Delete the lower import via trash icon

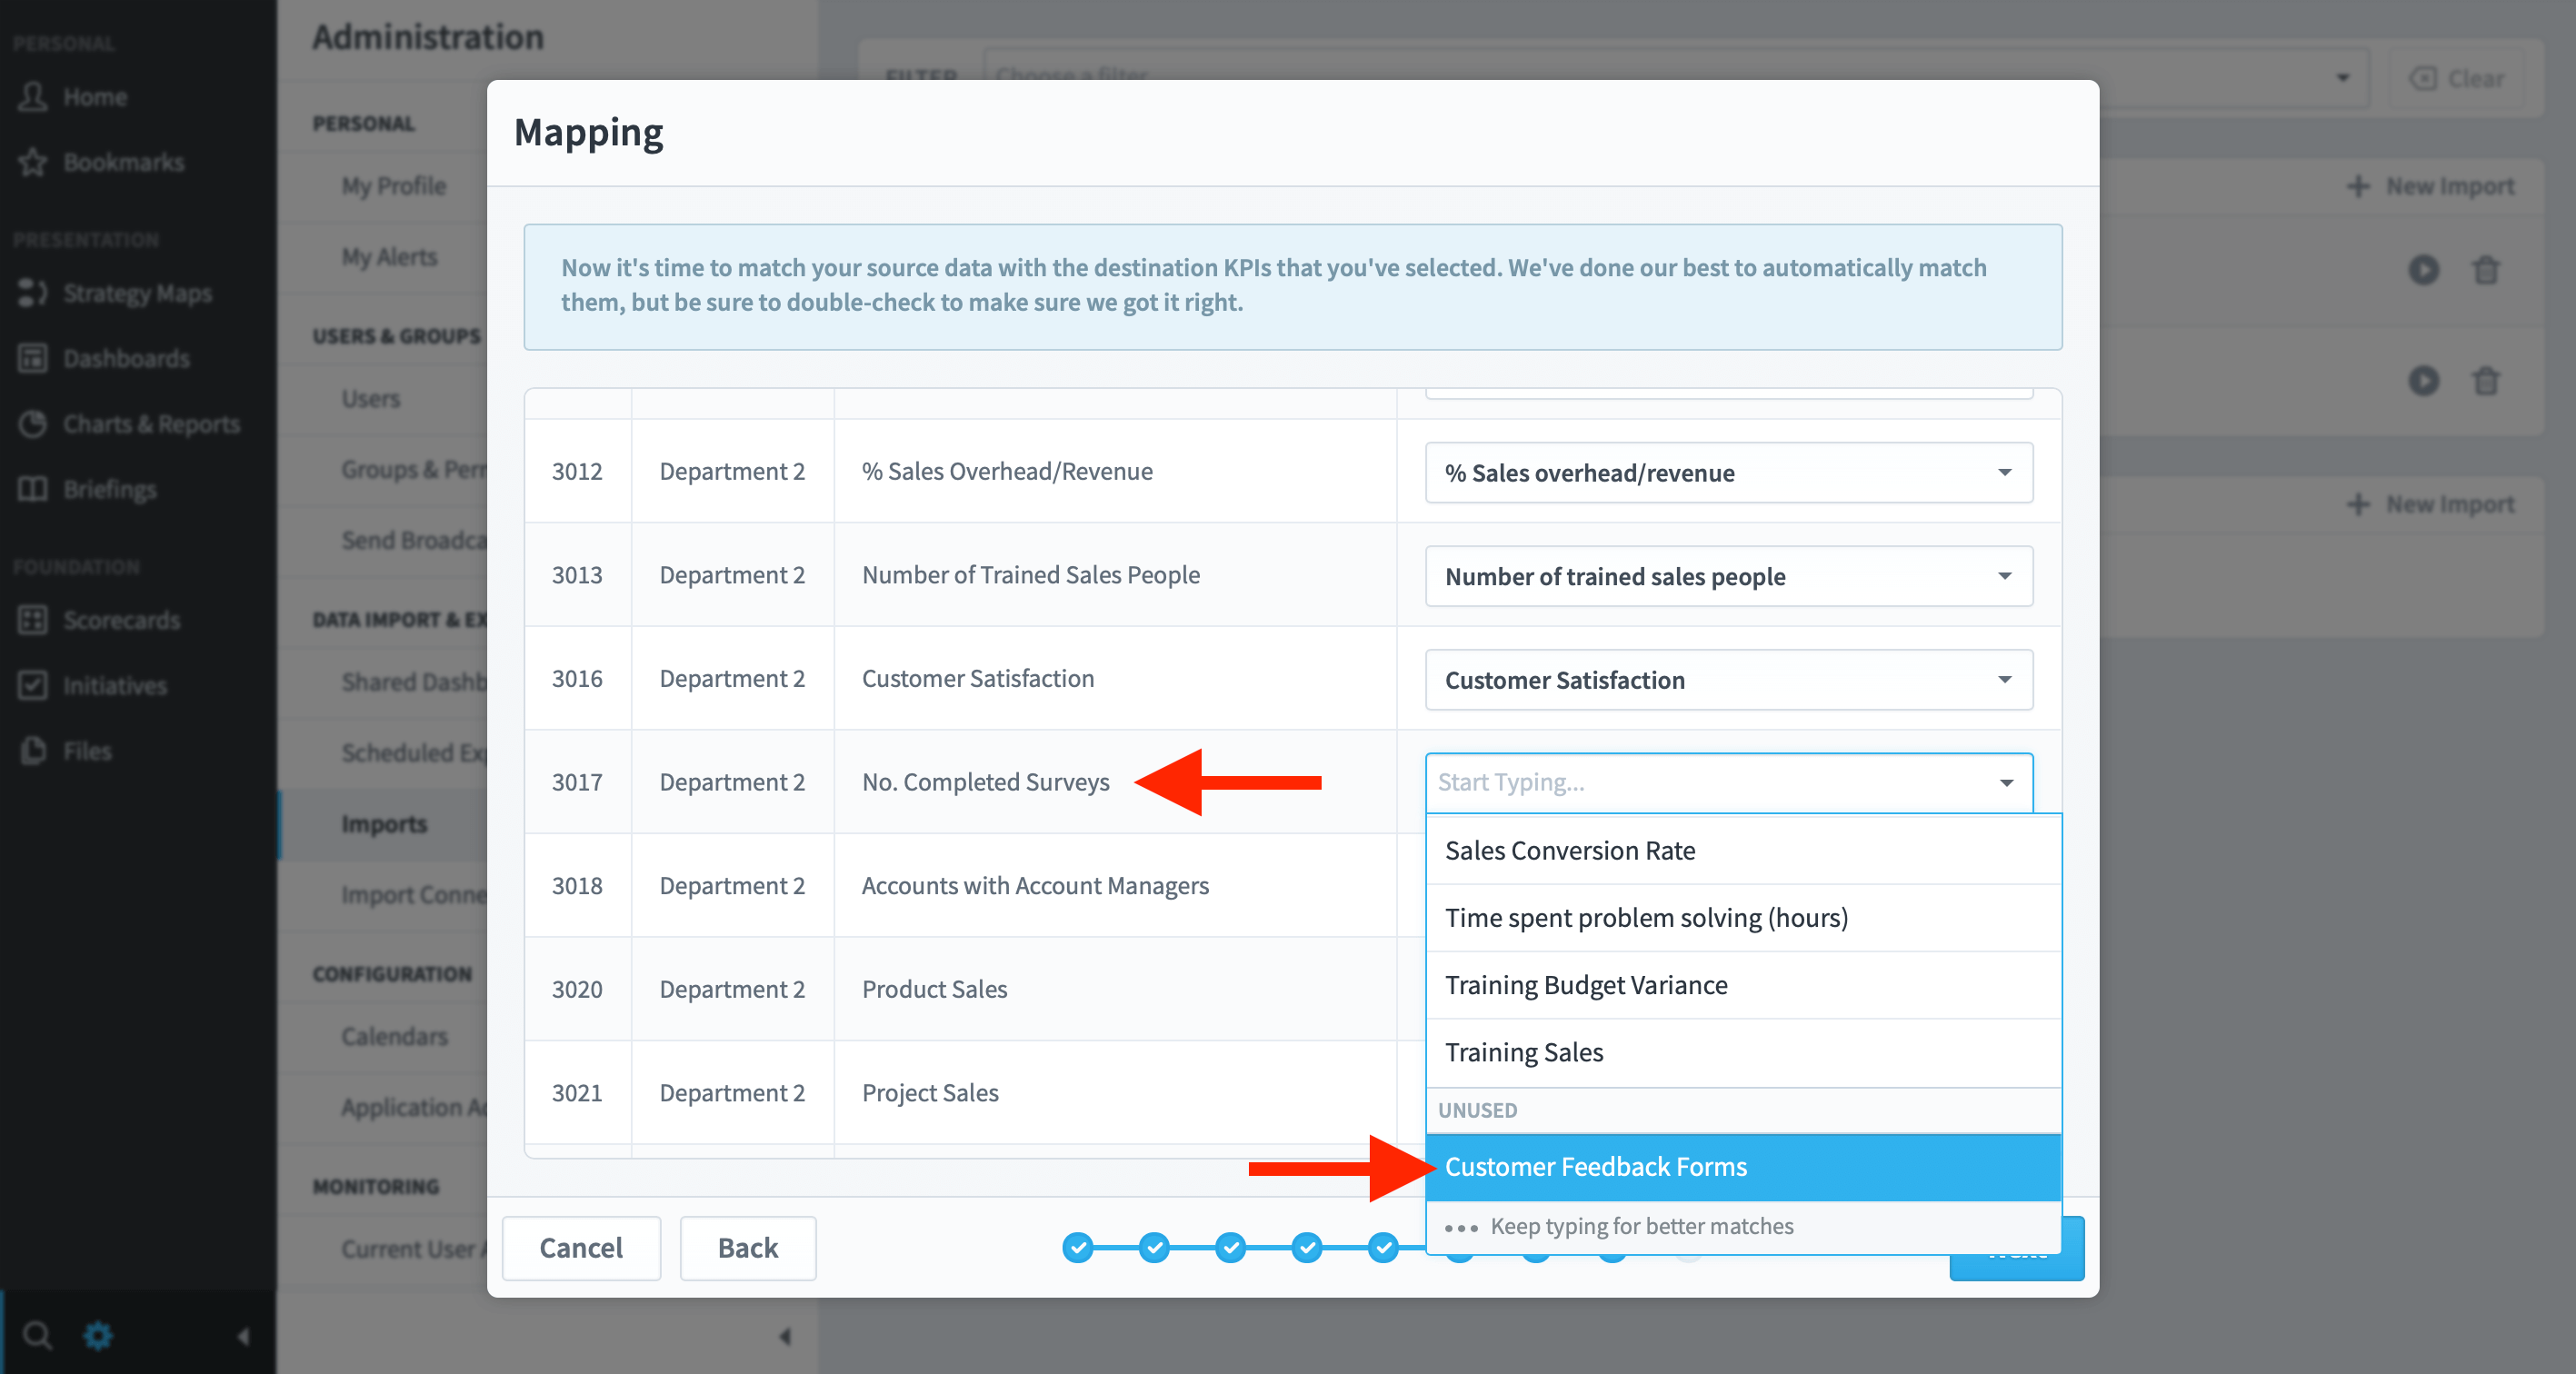[2485, 381]
